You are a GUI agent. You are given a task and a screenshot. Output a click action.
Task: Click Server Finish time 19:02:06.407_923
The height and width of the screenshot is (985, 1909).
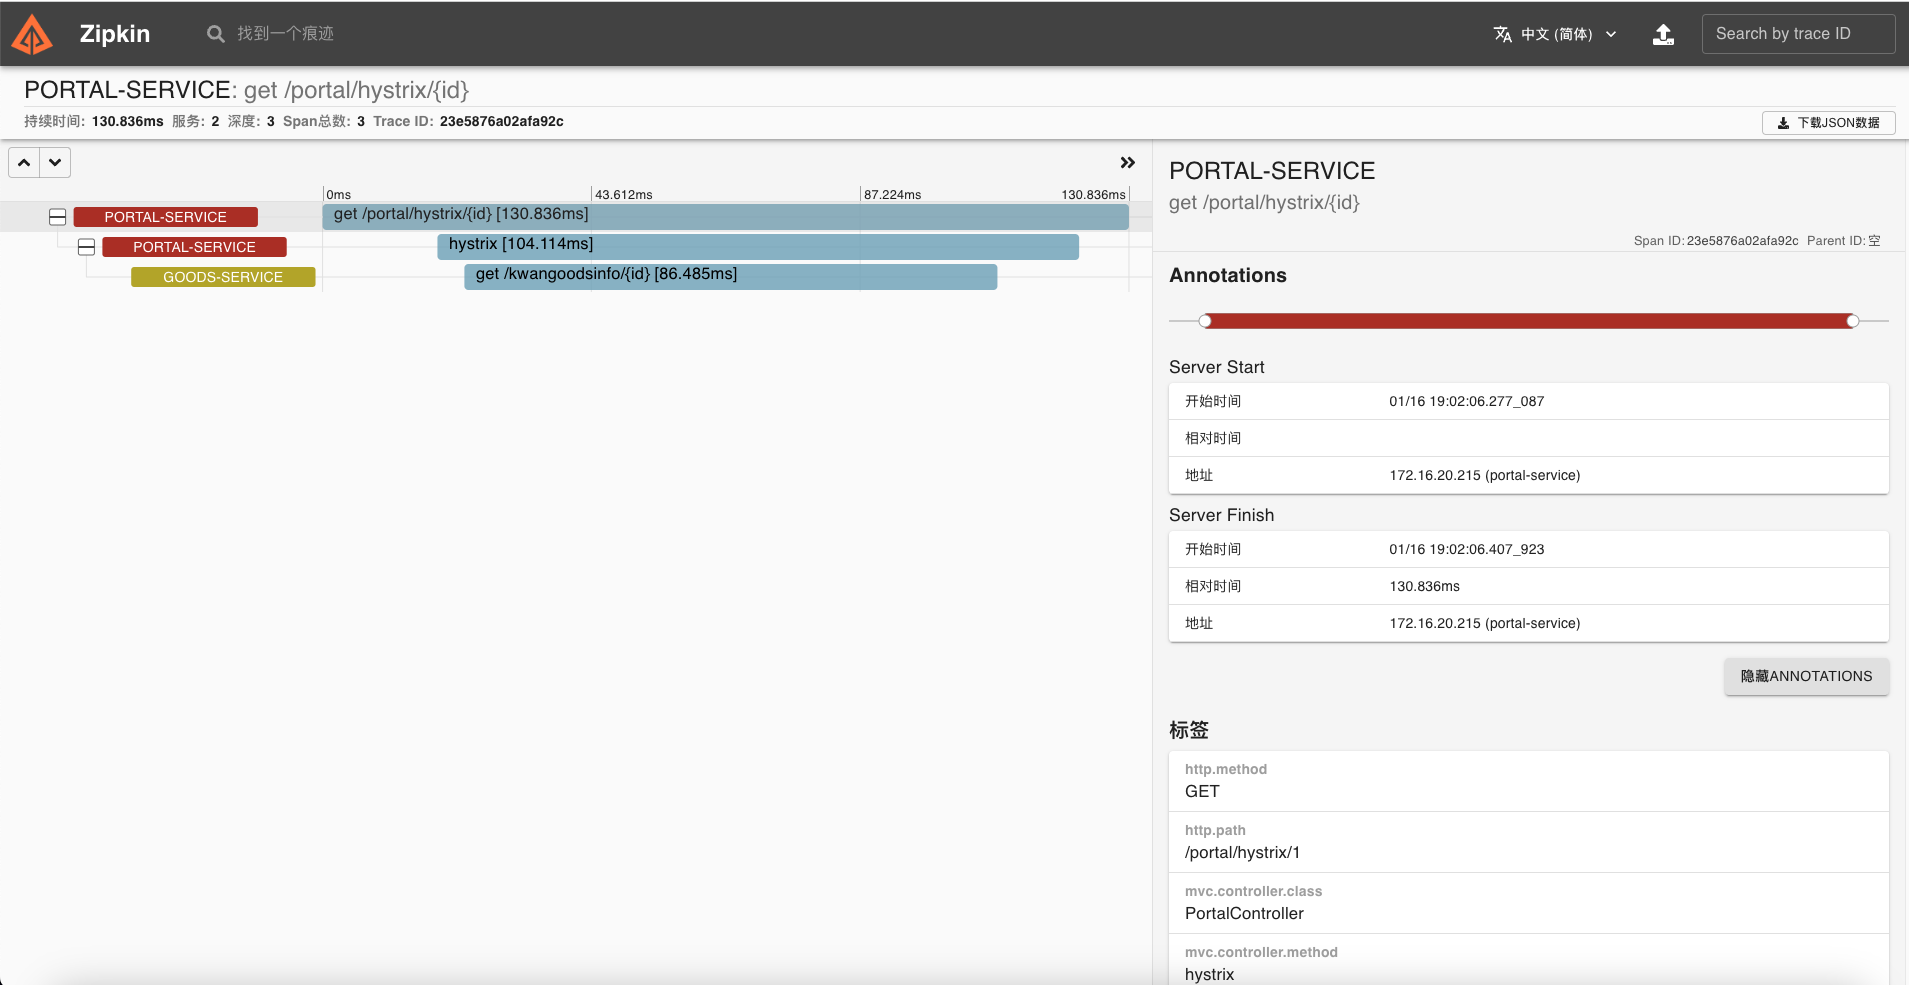pos(1467,549)
